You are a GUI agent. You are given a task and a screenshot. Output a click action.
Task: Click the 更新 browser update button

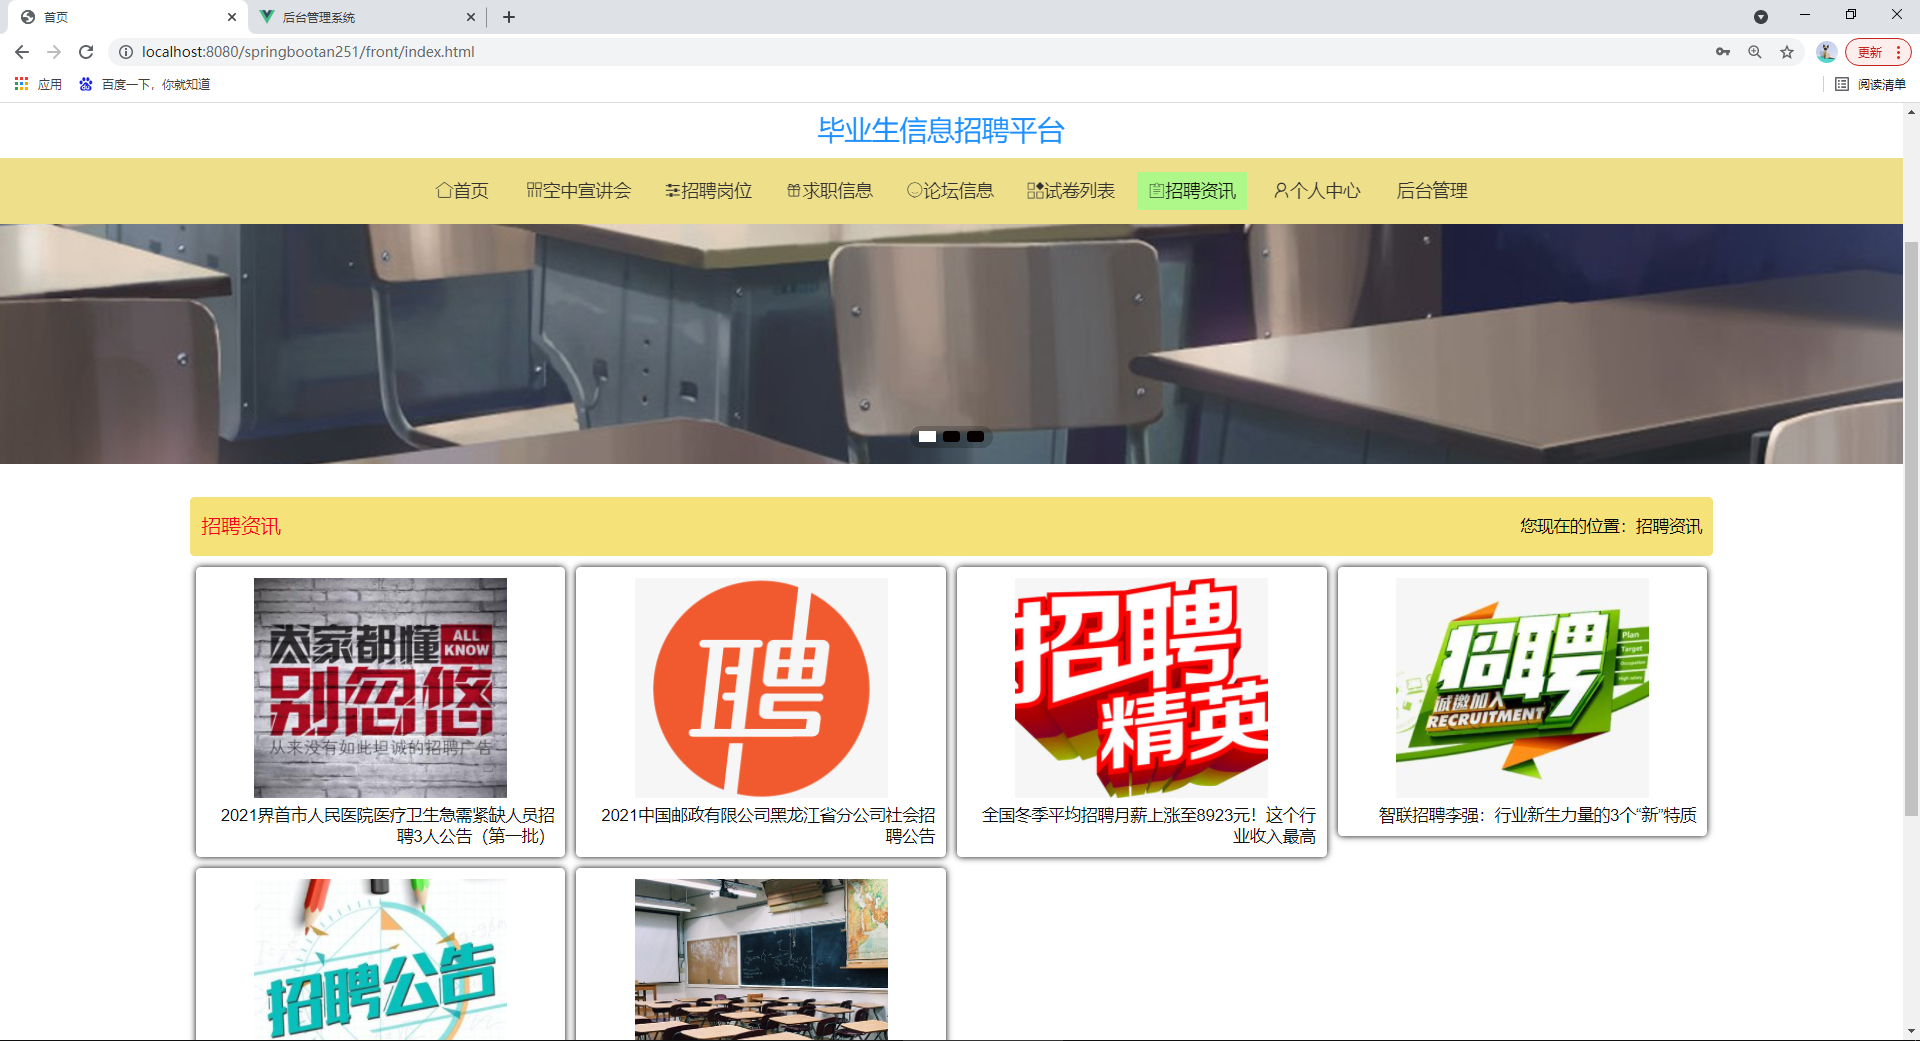click(1878, 52)
